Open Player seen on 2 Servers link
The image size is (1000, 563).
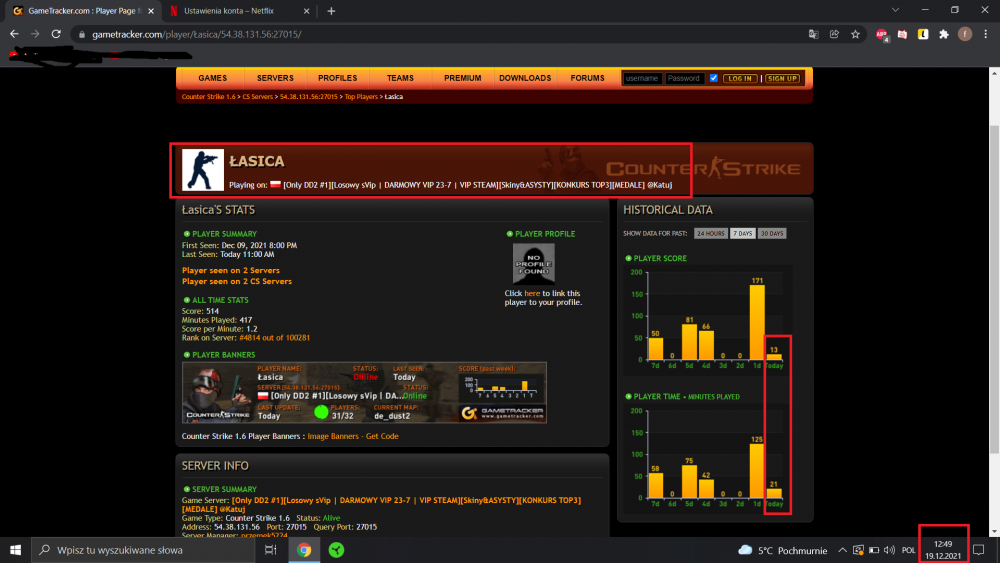click(x=231, y=270)
